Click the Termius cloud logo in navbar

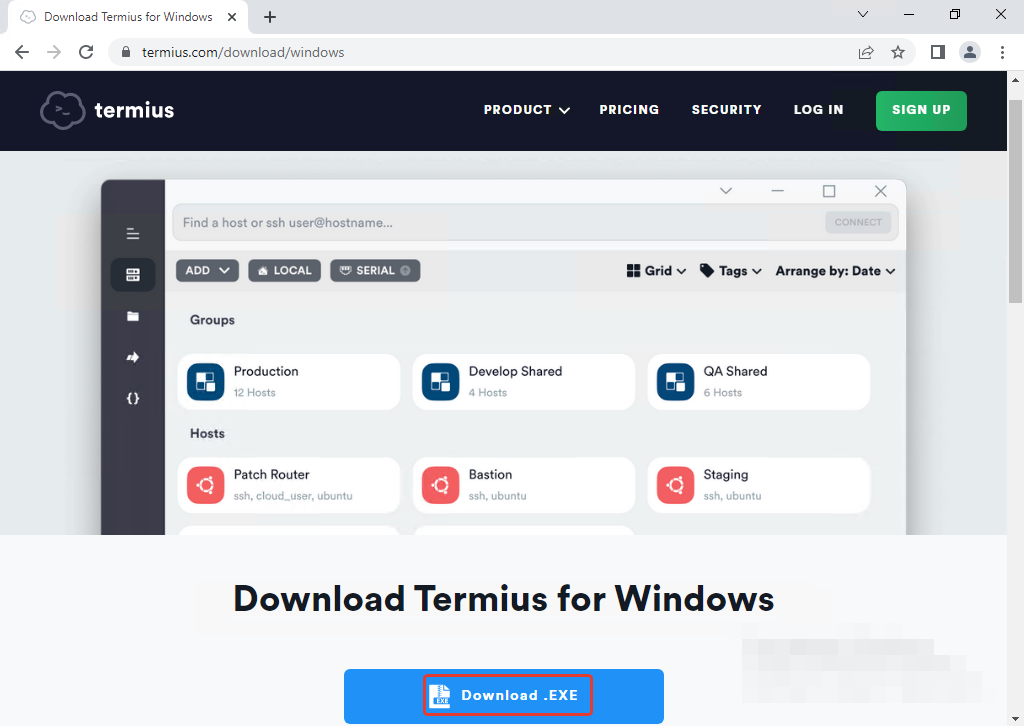pyautogui.click(x=62, y=110)
